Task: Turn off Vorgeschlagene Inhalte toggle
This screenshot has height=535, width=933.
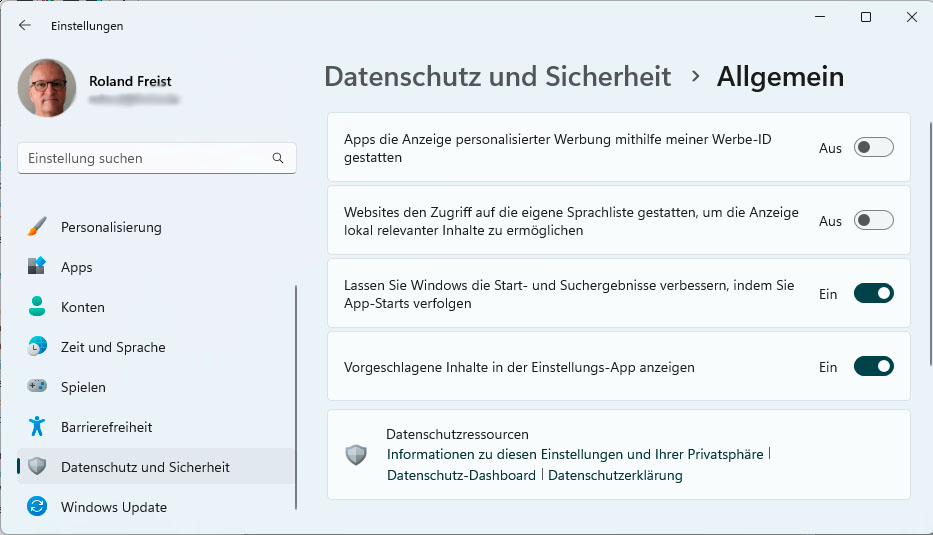Action: [x=873, y=366]
